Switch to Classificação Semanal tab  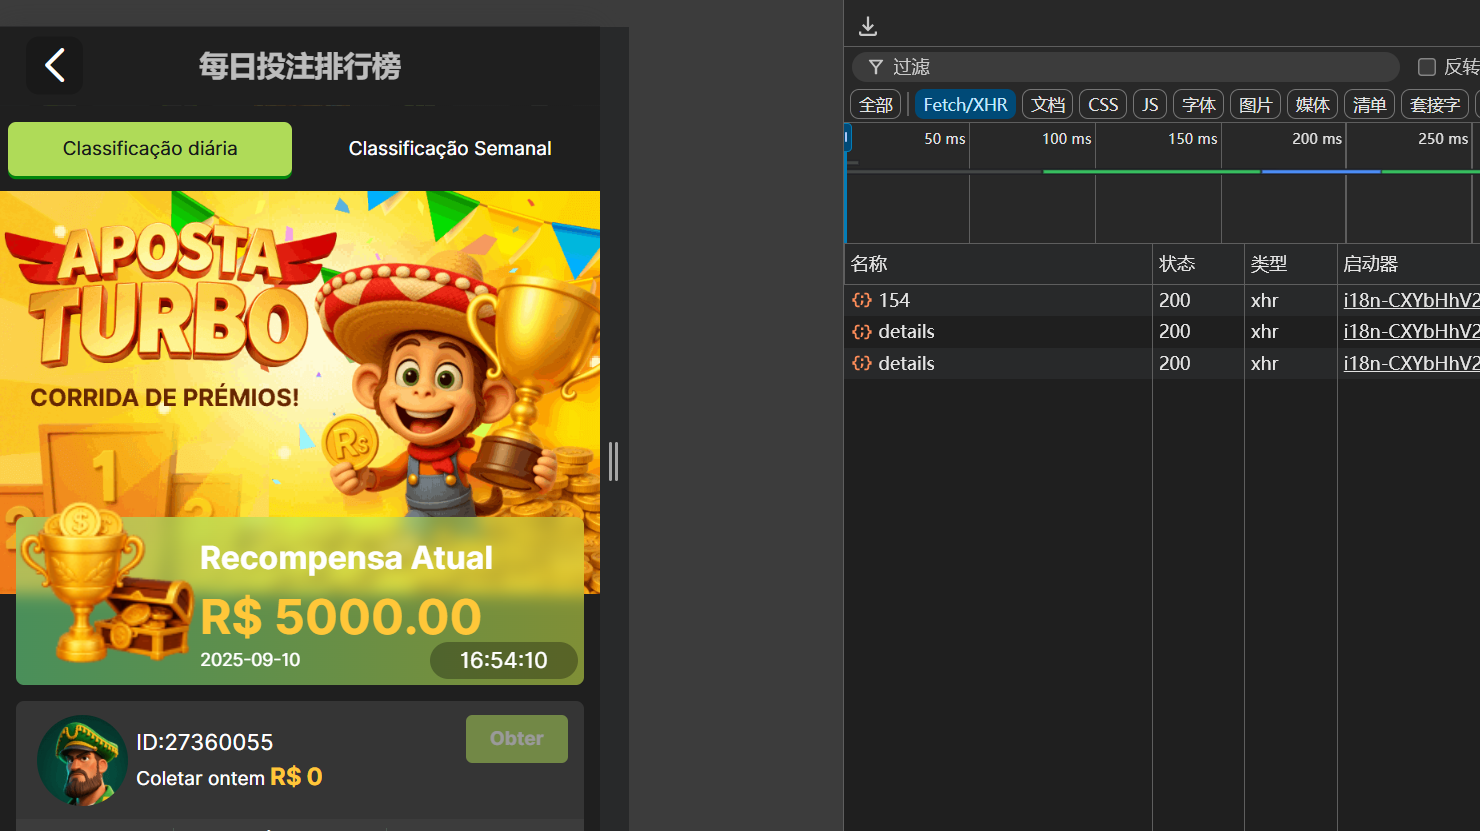click(x=450, y=148)
